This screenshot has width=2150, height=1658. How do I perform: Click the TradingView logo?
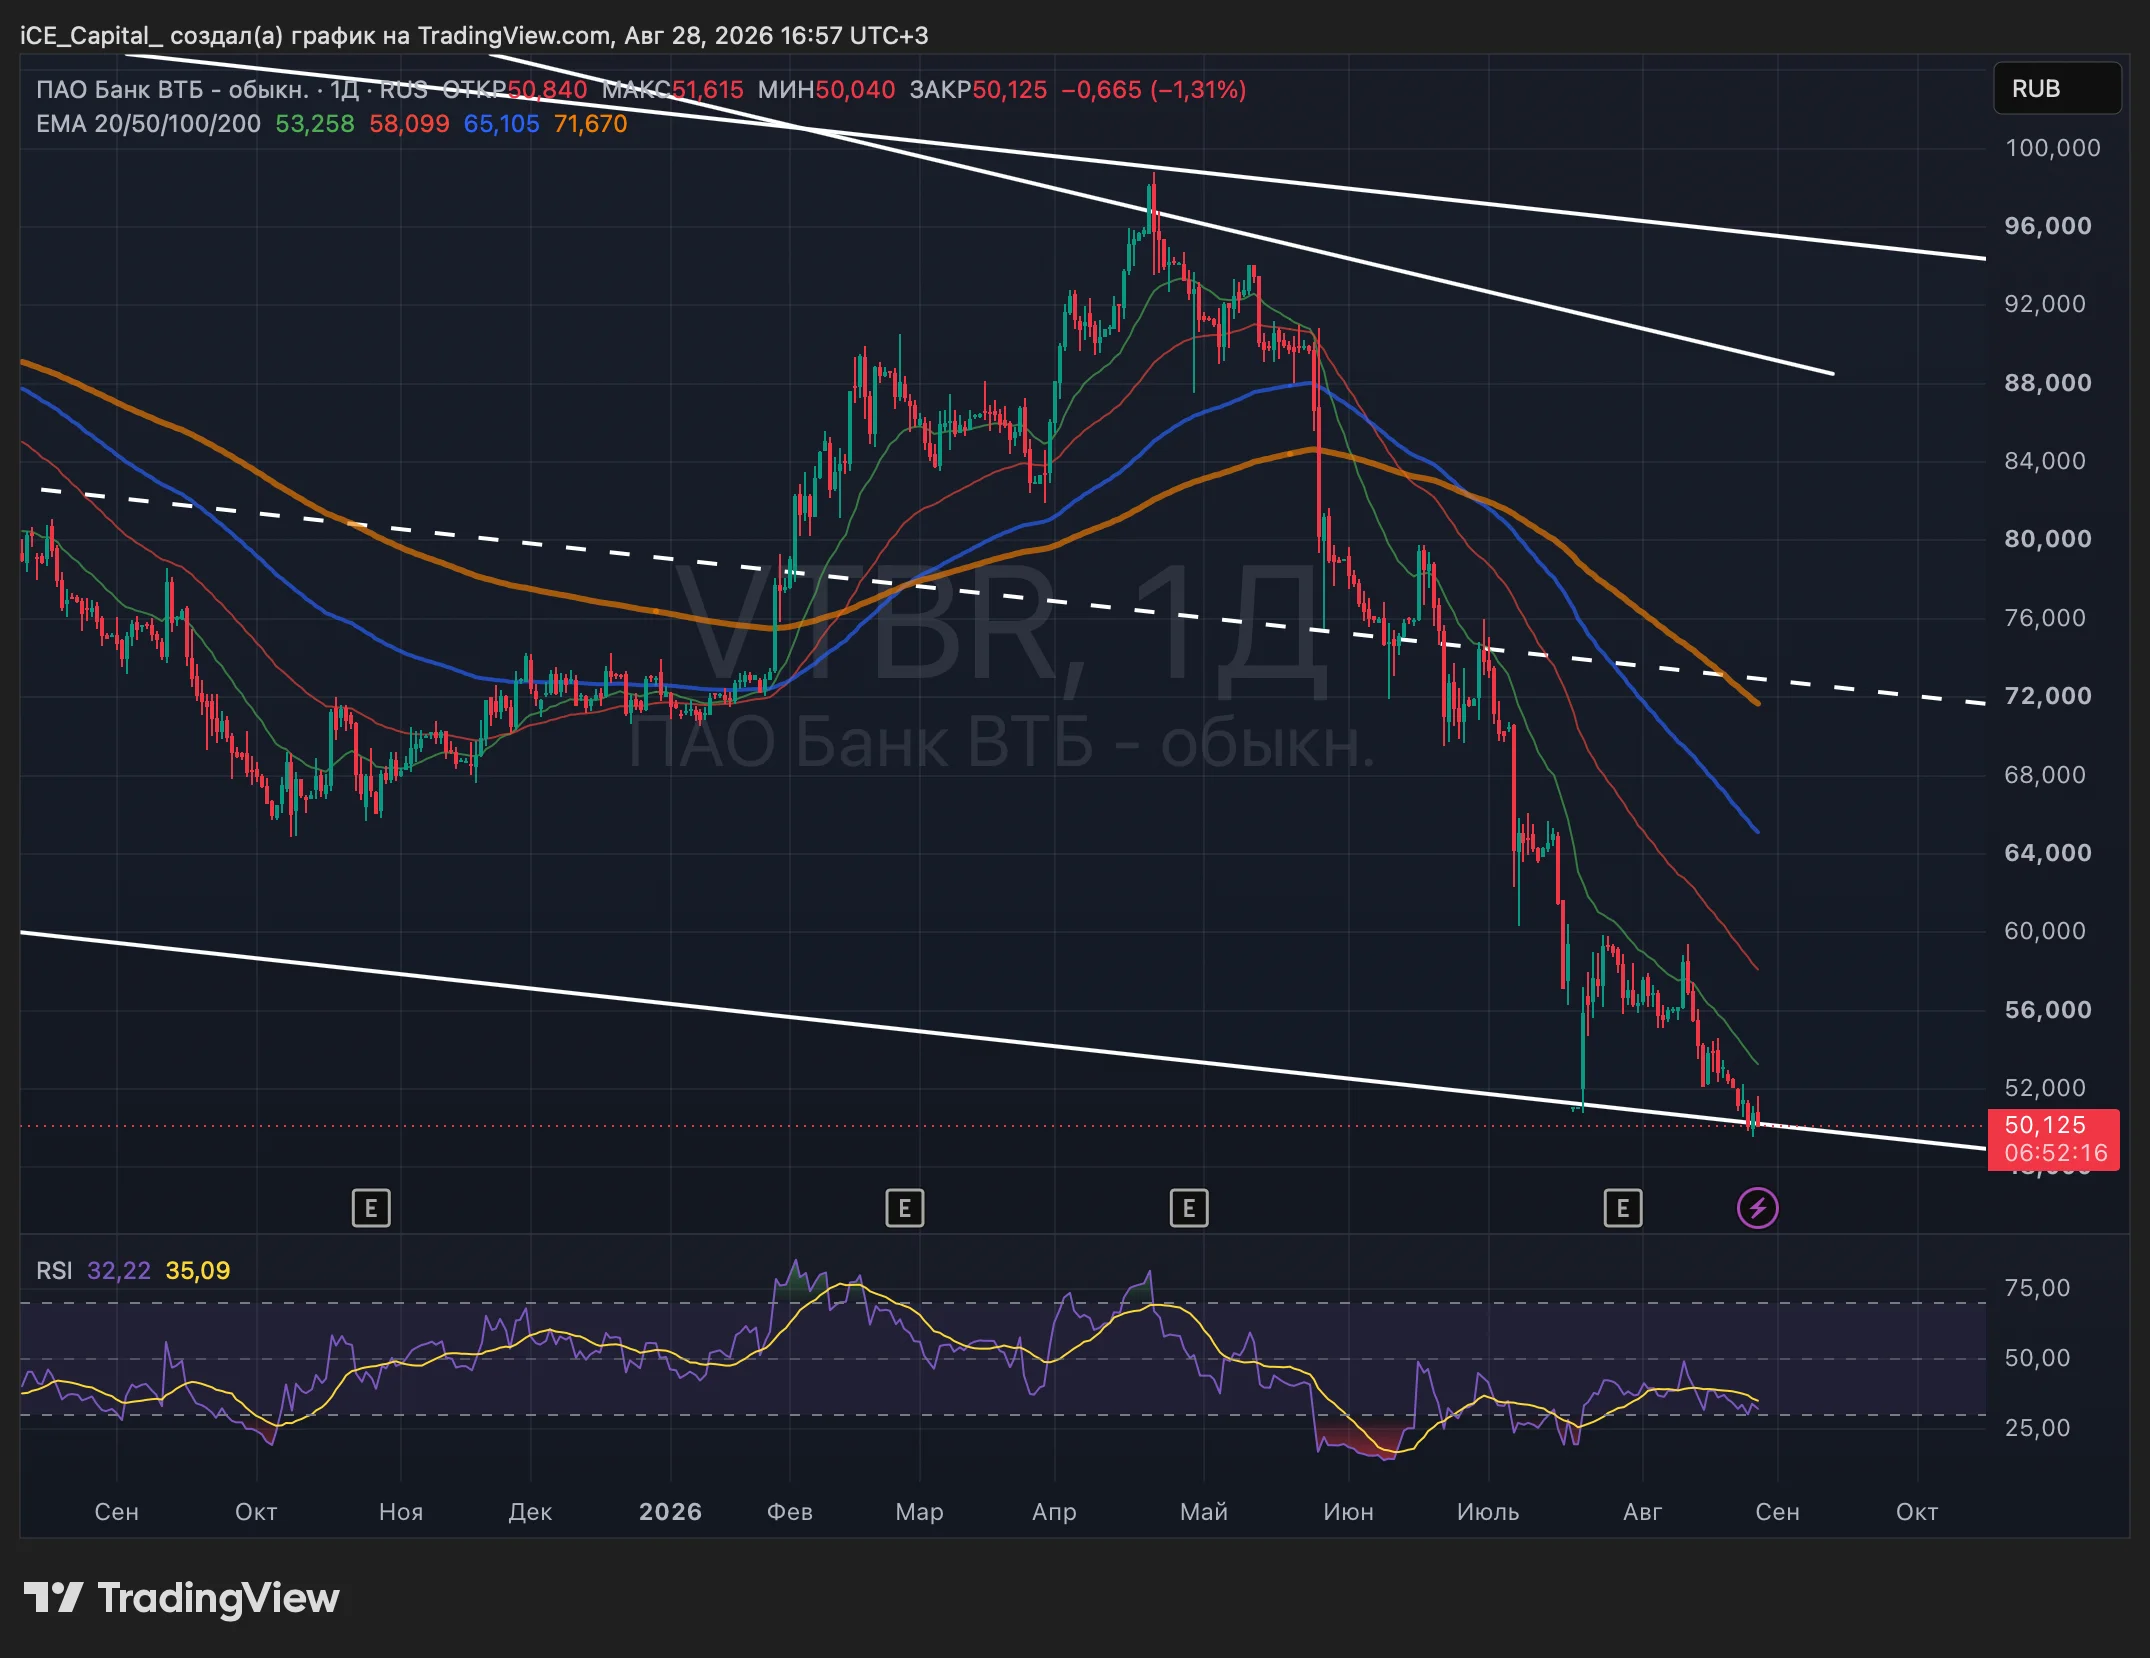[181, 1598]
